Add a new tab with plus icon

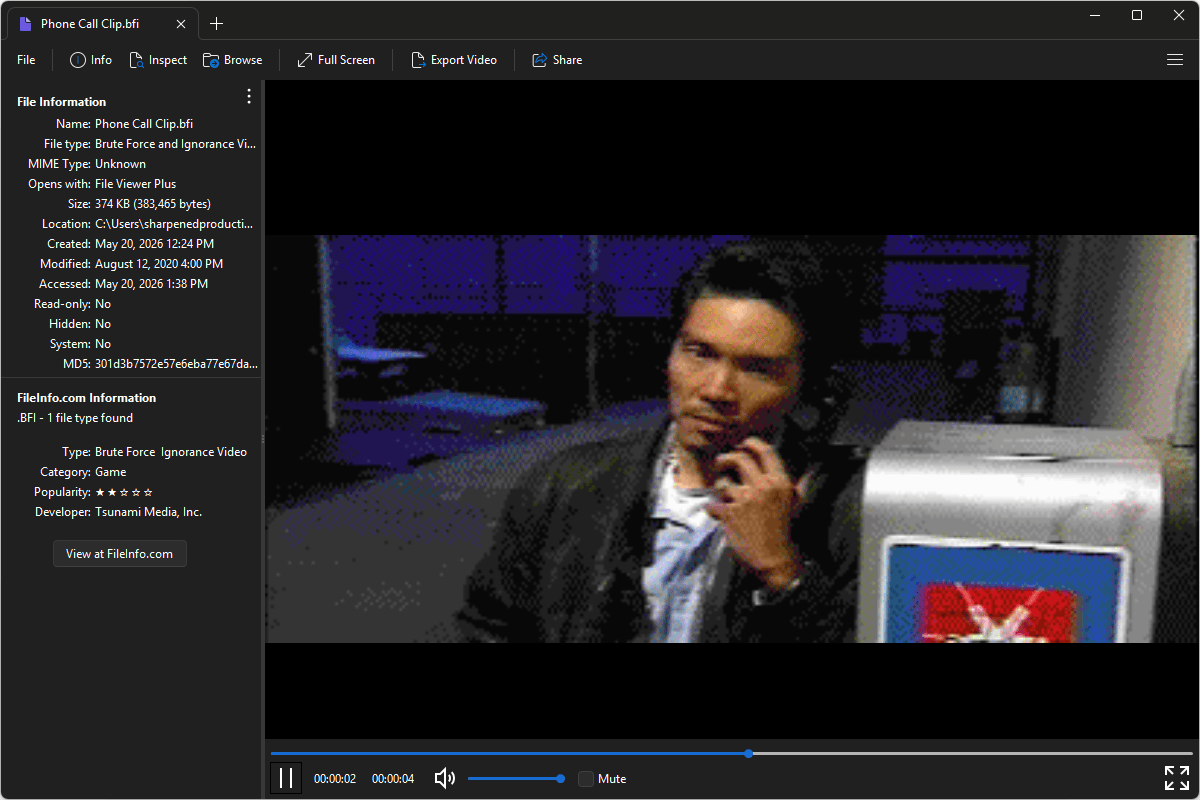coord(217,24)
